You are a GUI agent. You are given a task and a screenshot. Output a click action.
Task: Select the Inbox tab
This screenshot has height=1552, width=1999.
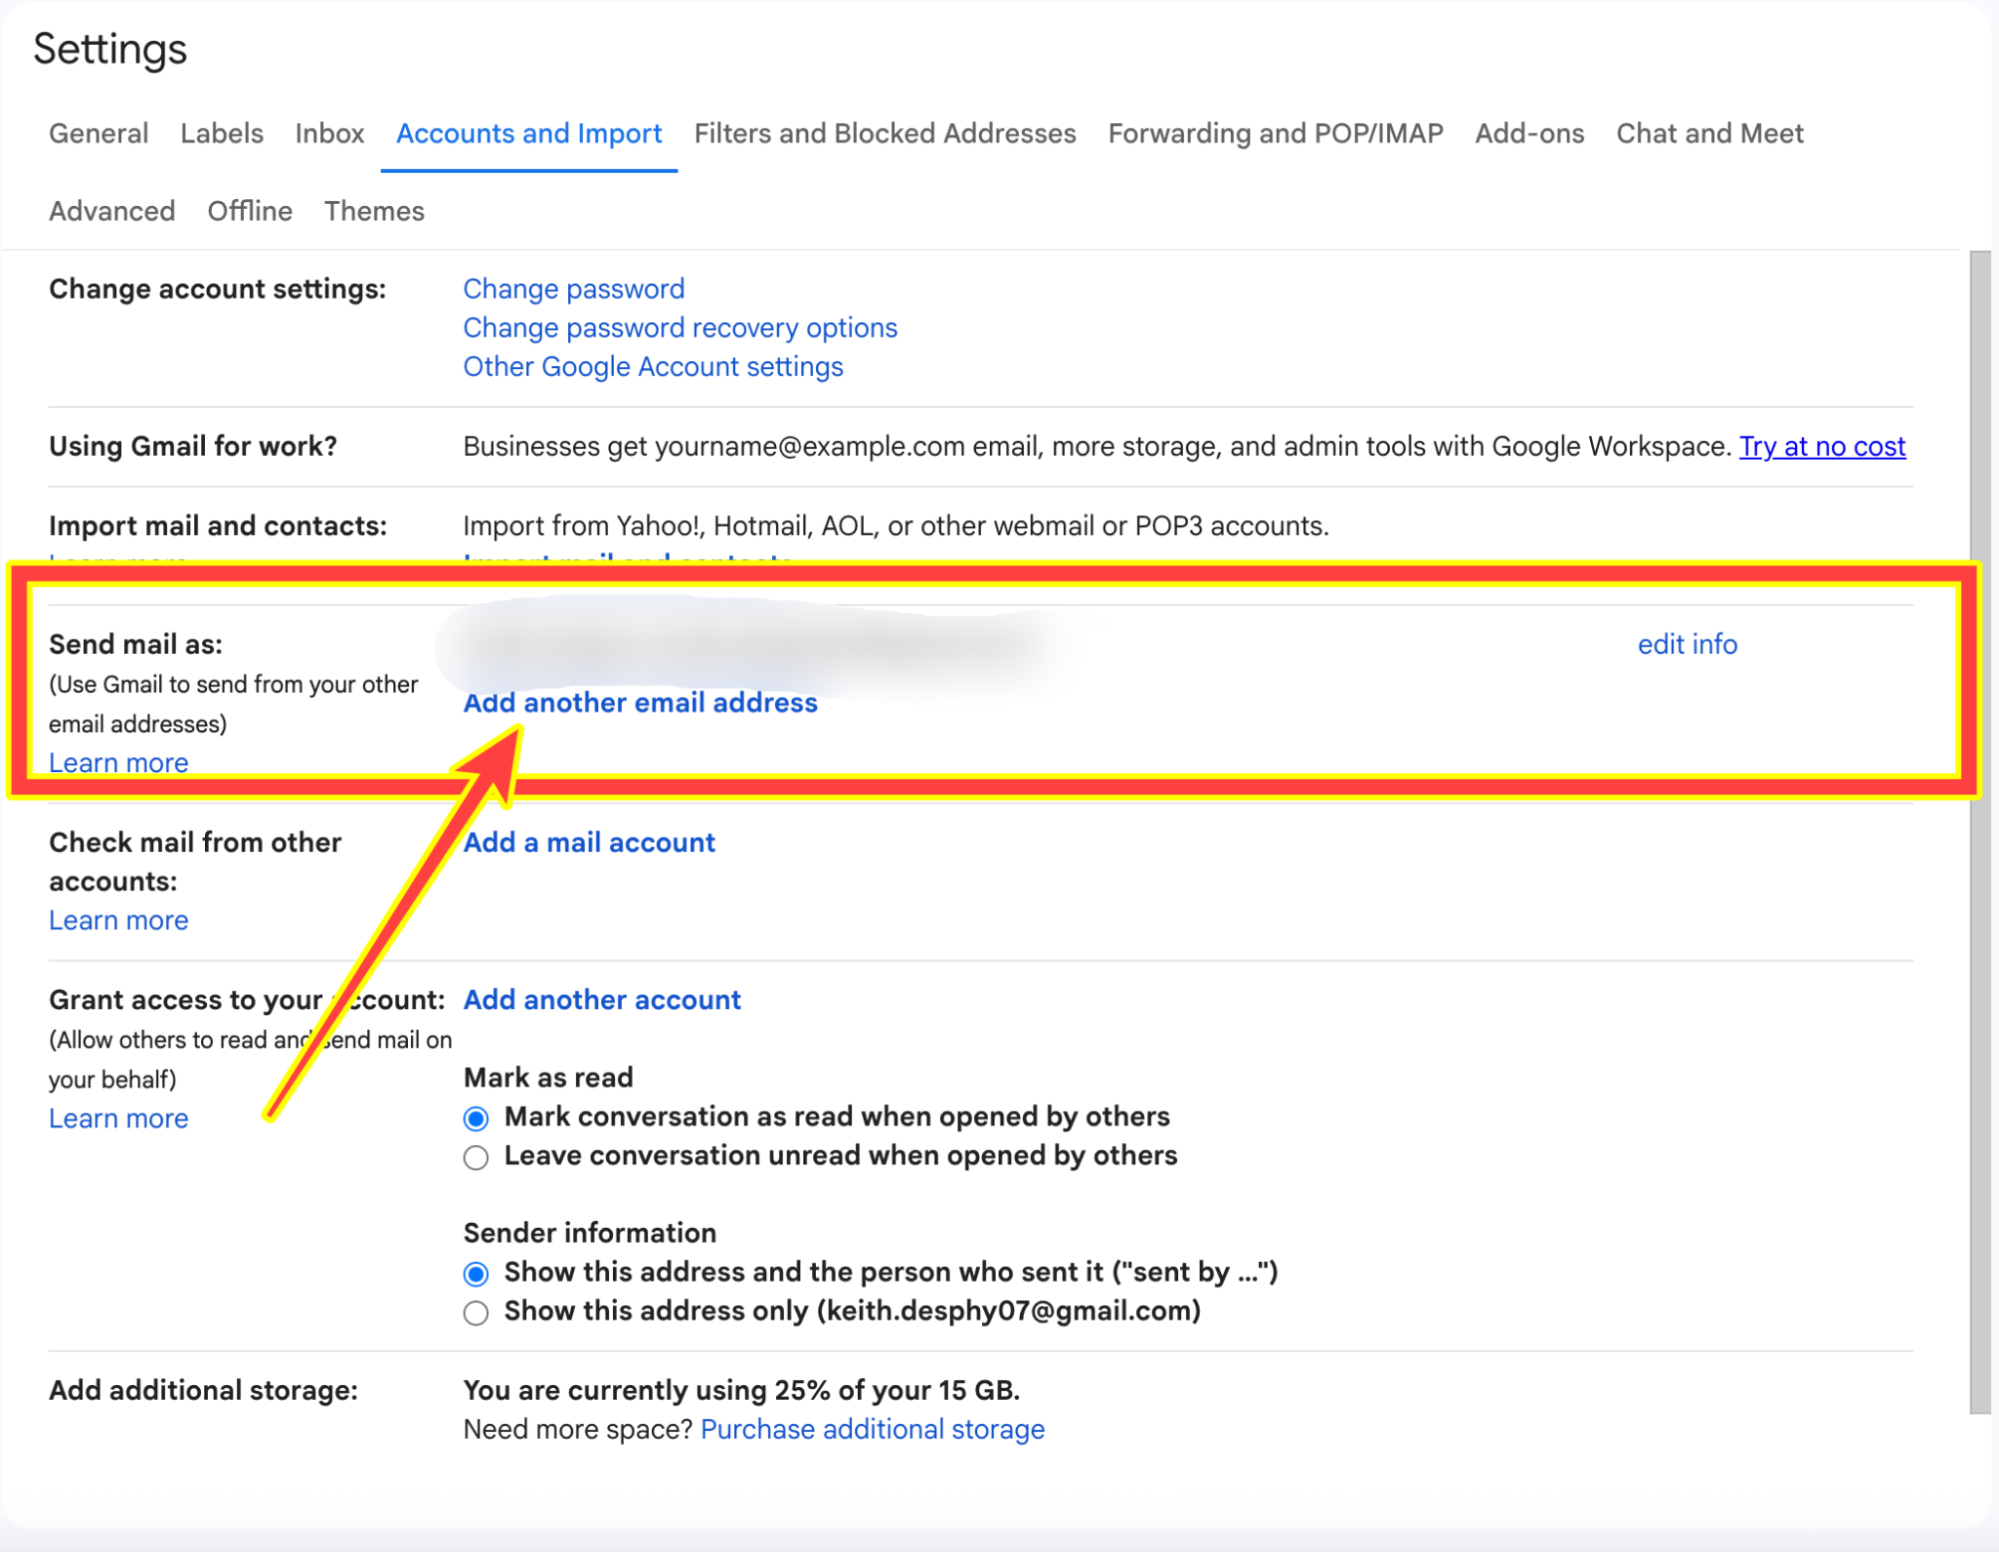330,133
